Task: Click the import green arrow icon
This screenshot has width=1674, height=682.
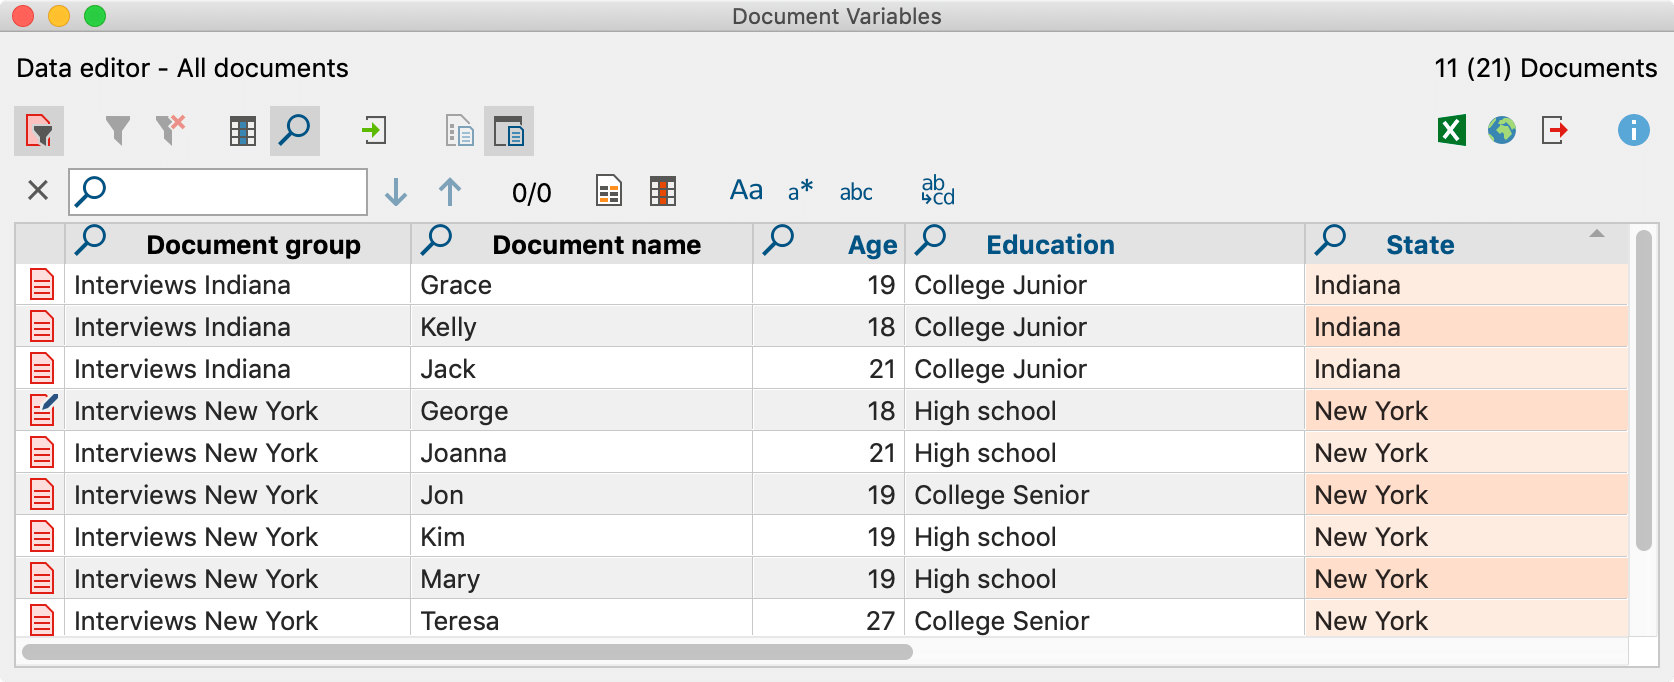Action: click(x=374, y=130)
